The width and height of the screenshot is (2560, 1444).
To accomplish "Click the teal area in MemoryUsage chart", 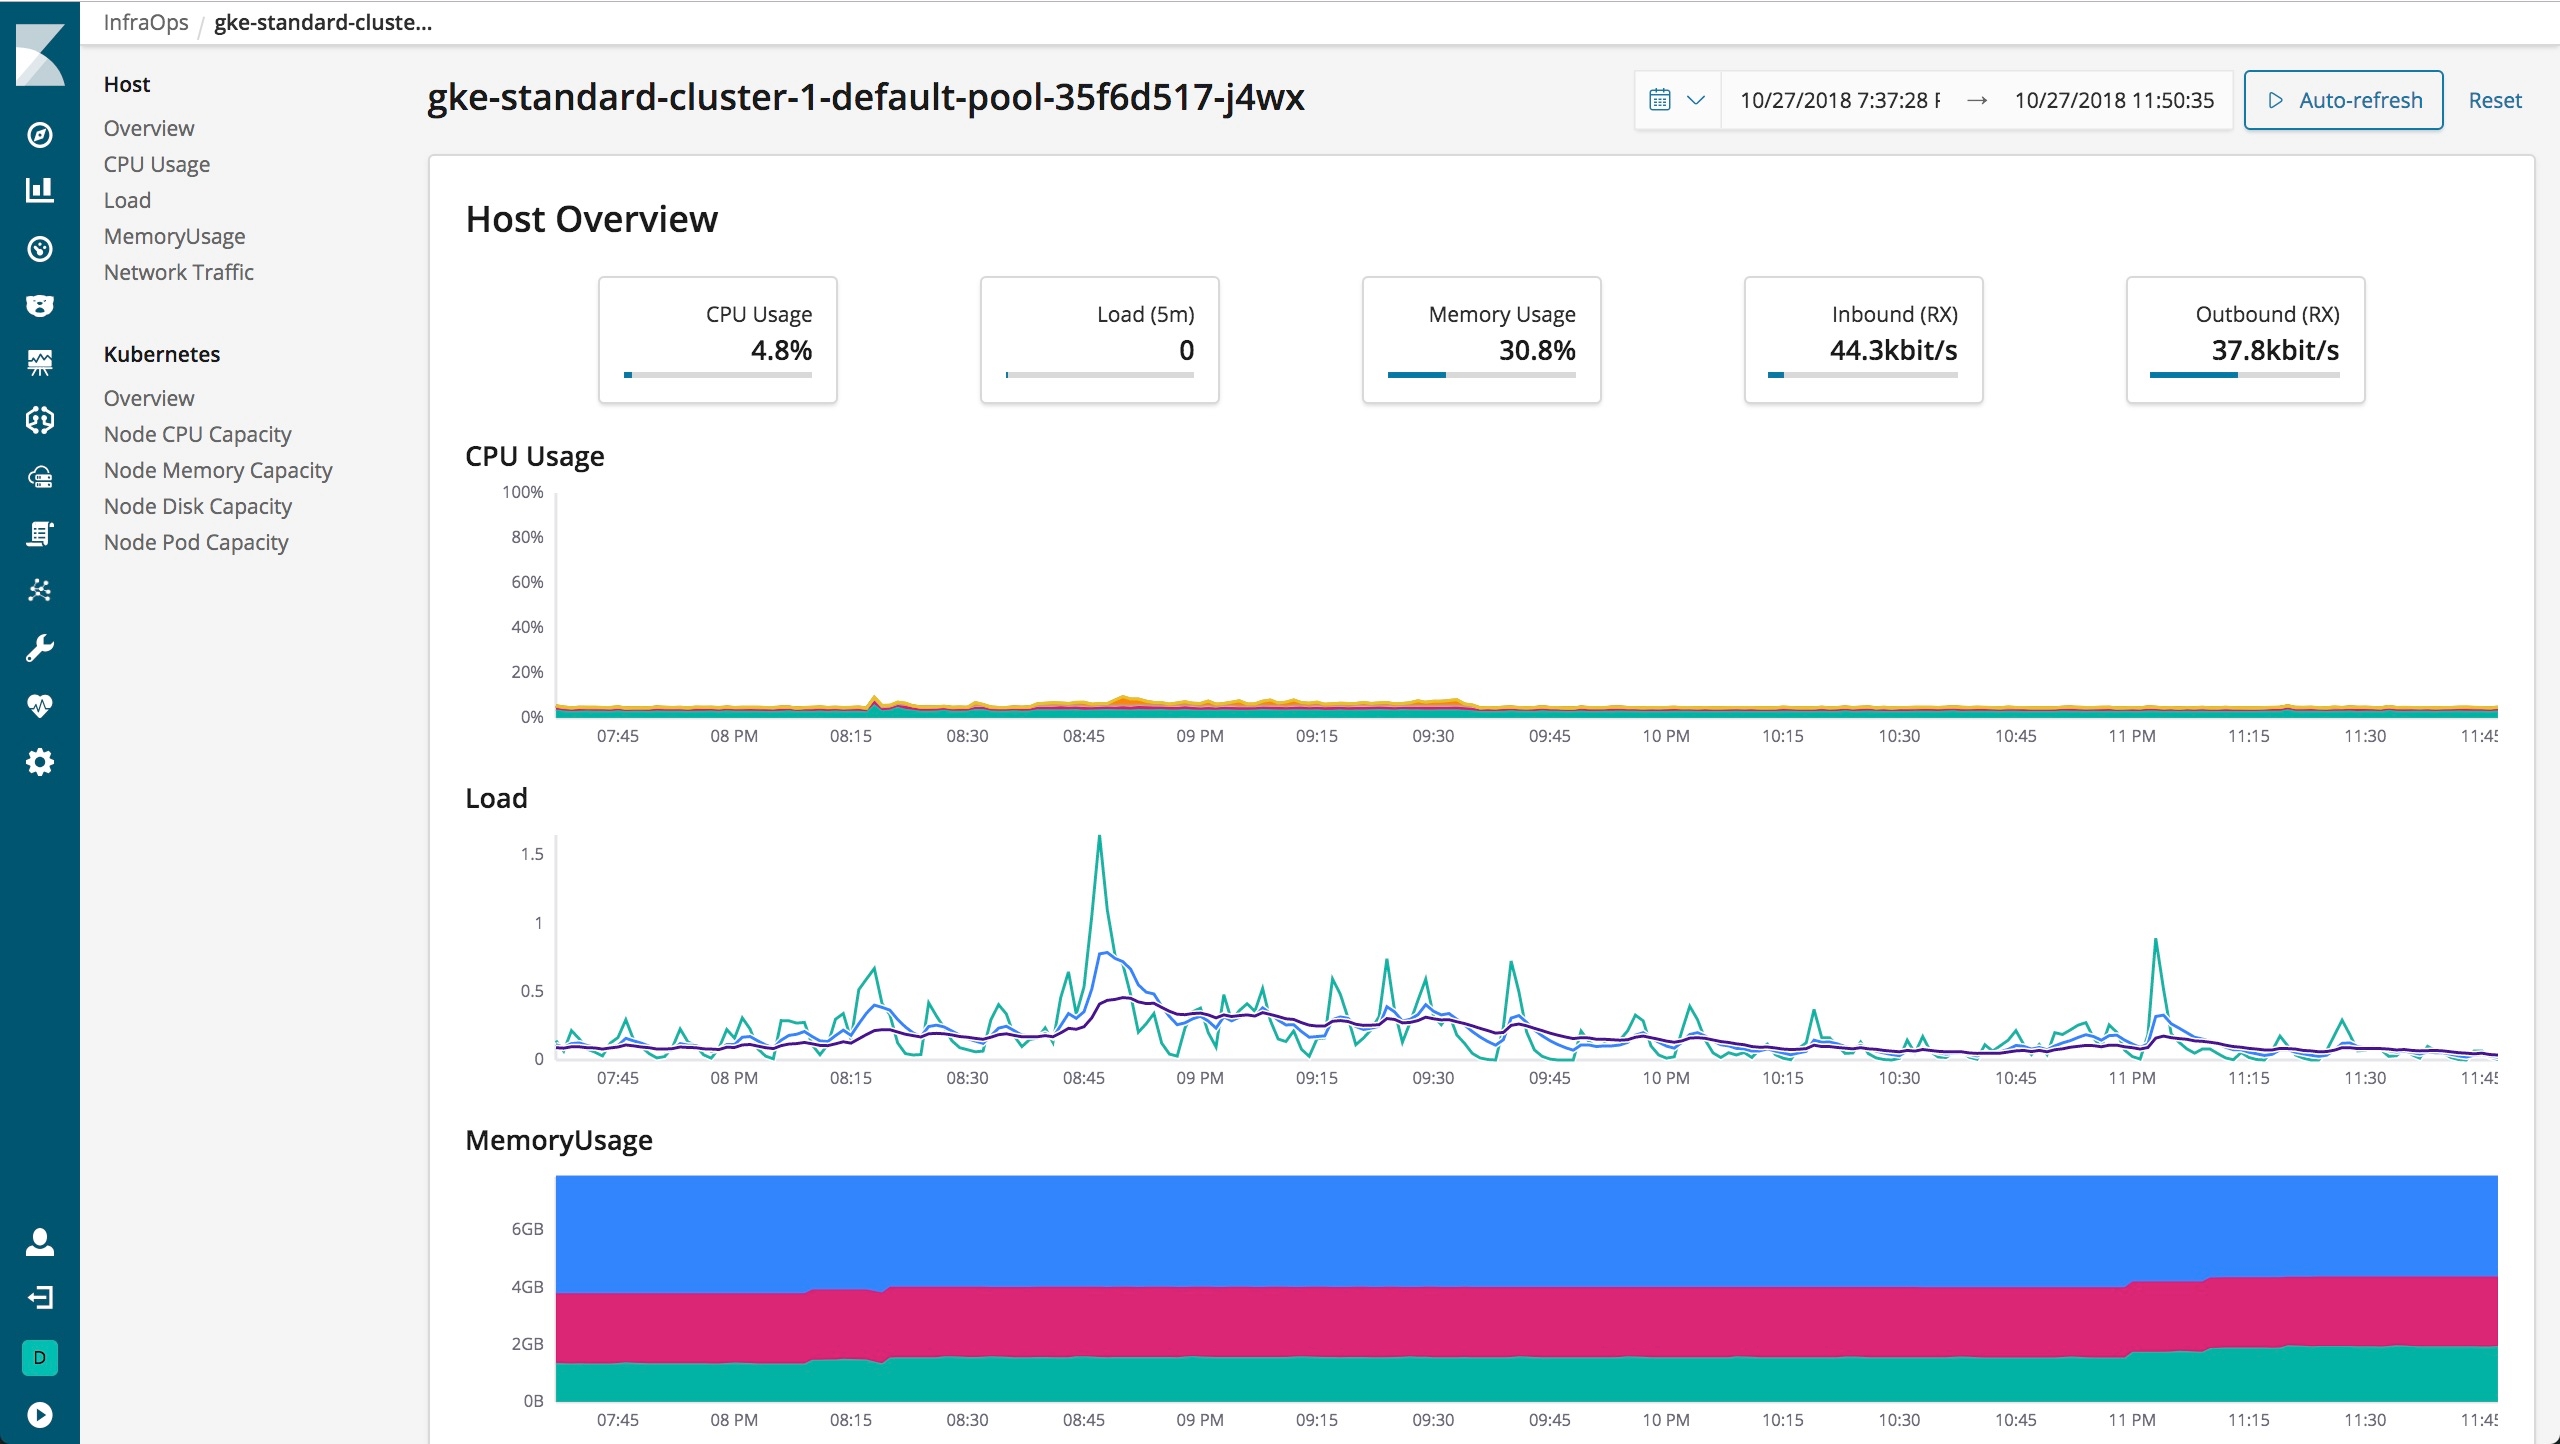I will click(1526, 1380).
